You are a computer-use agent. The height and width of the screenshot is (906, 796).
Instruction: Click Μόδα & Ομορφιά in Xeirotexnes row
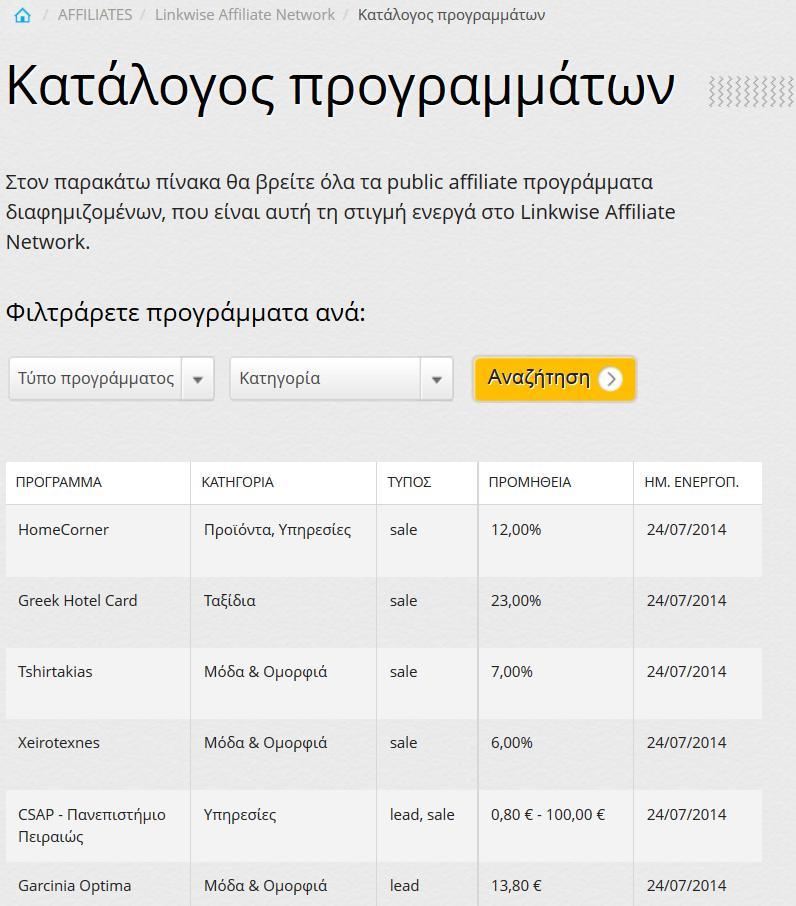coord(265,743)
